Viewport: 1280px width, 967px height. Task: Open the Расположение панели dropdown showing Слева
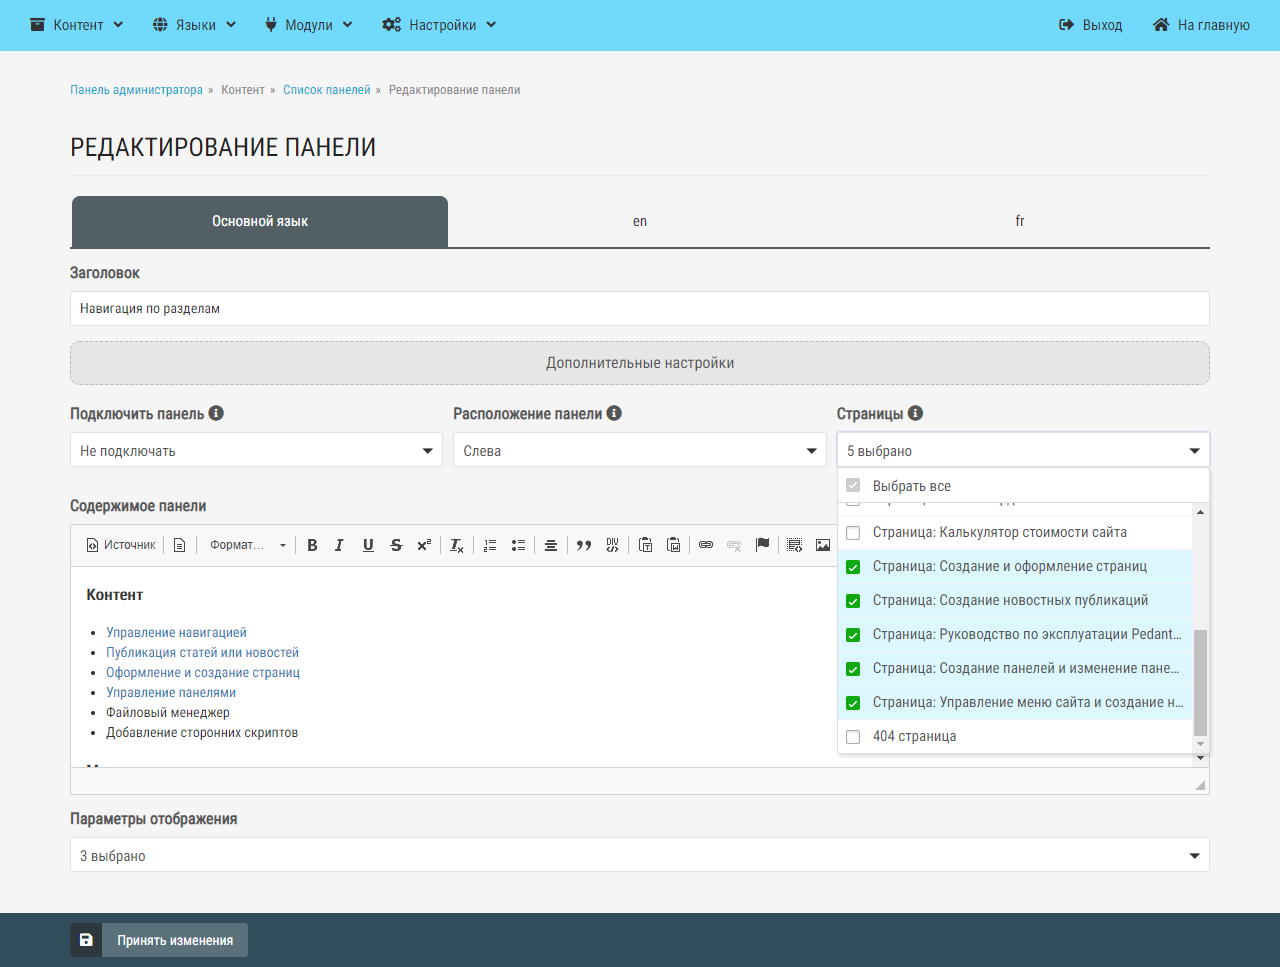(640, 450)
